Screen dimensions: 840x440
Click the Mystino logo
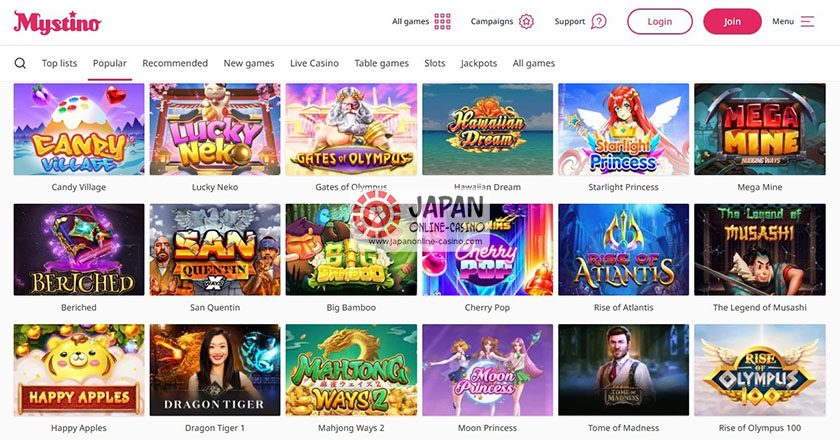[57, 23]
